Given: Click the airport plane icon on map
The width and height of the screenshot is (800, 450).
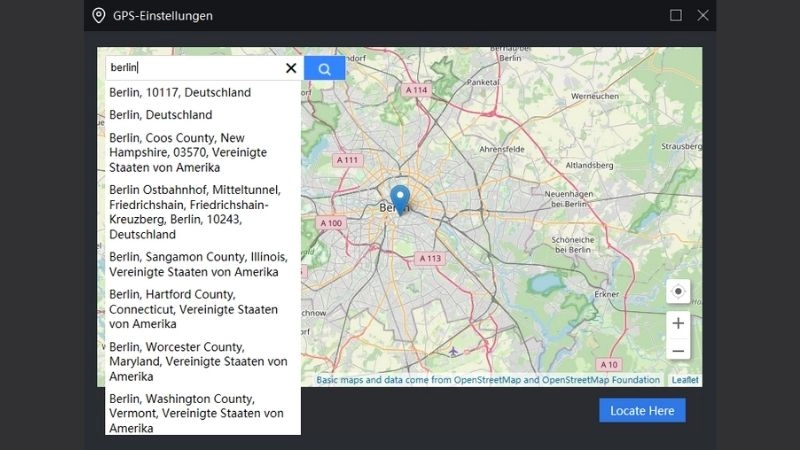Looking at the screenshot, I should [453, 351].
